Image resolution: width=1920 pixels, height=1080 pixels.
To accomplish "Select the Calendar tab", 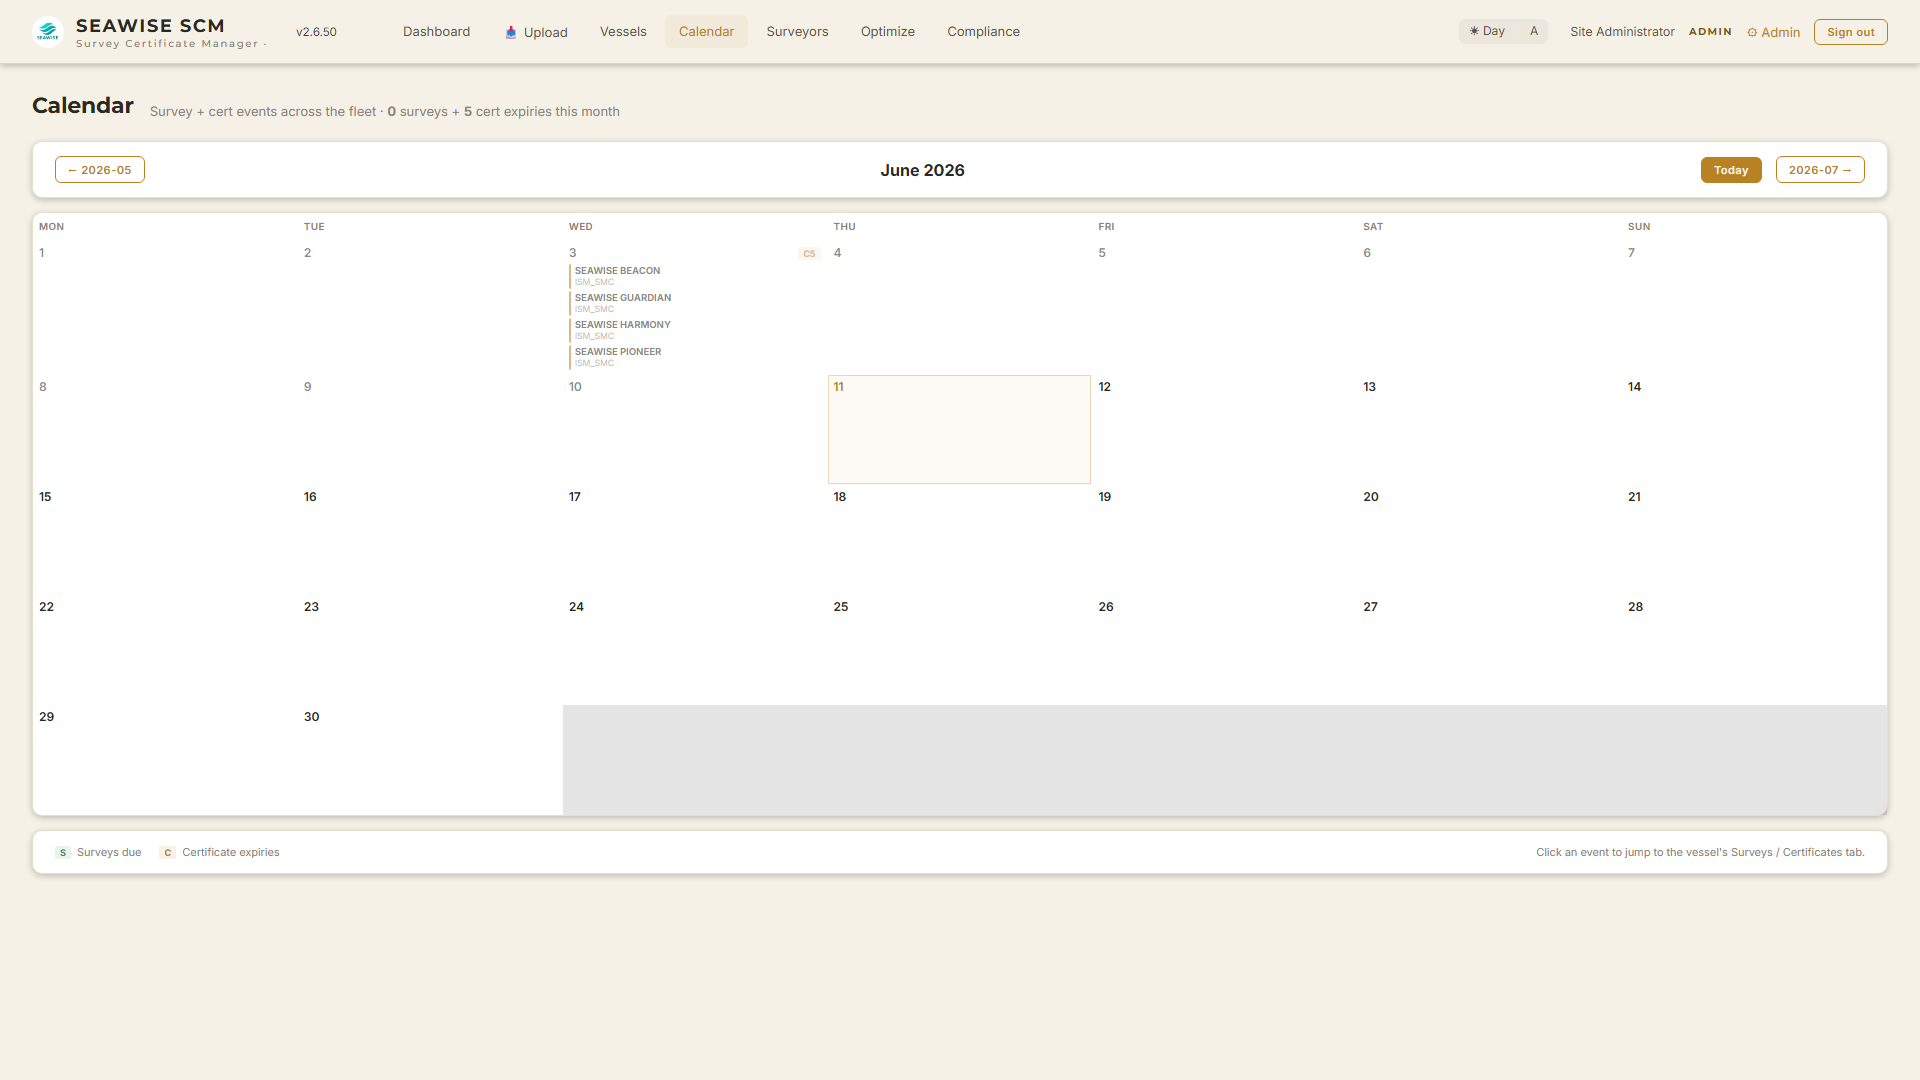I will click(706, 32).
